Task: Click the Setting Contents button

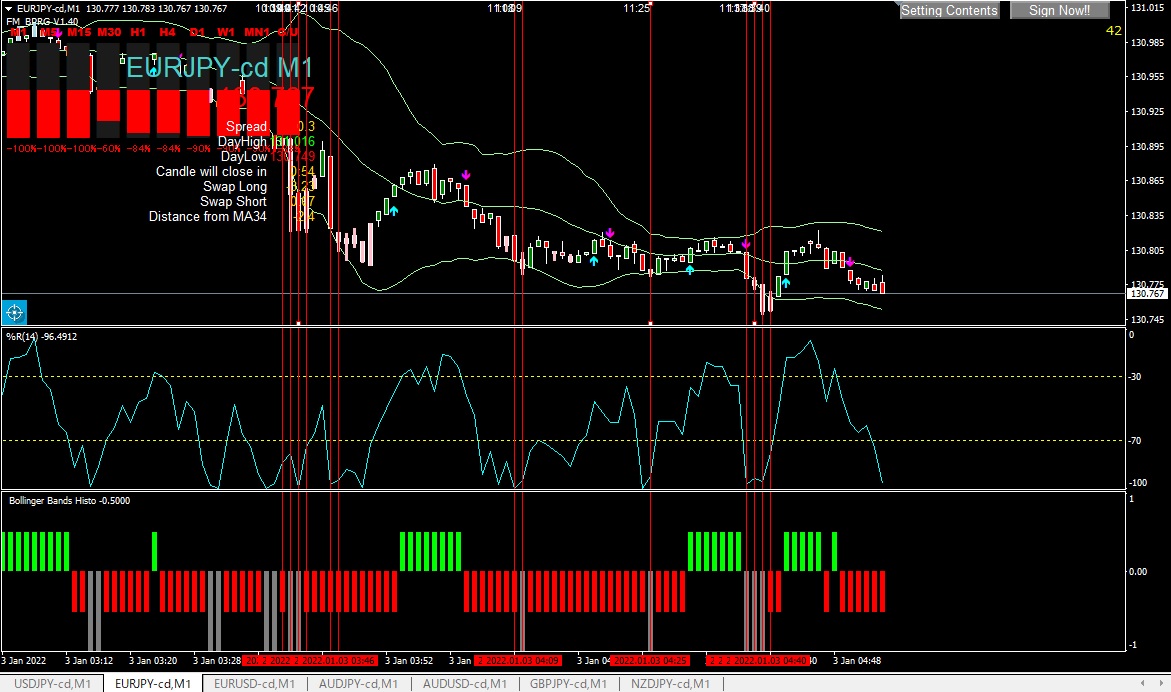Action: (949, 10)
